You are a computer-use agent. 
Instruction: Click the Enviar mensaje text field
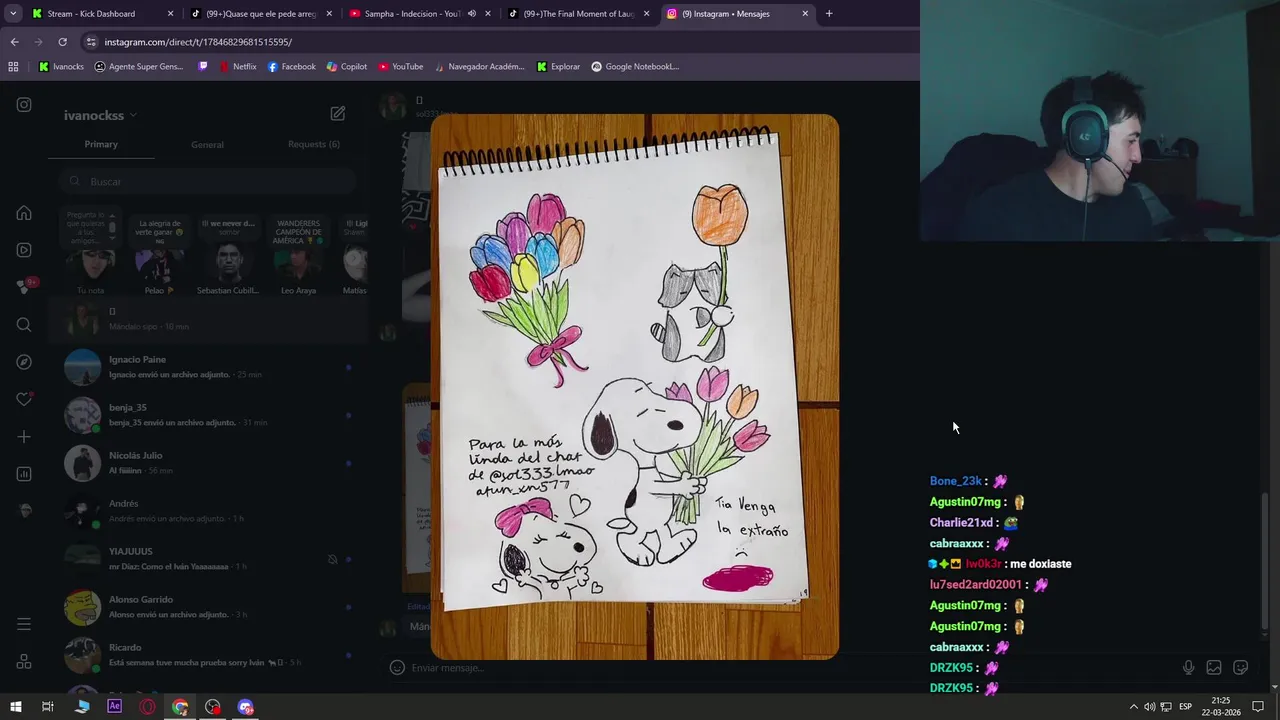(x=780, y=668)
